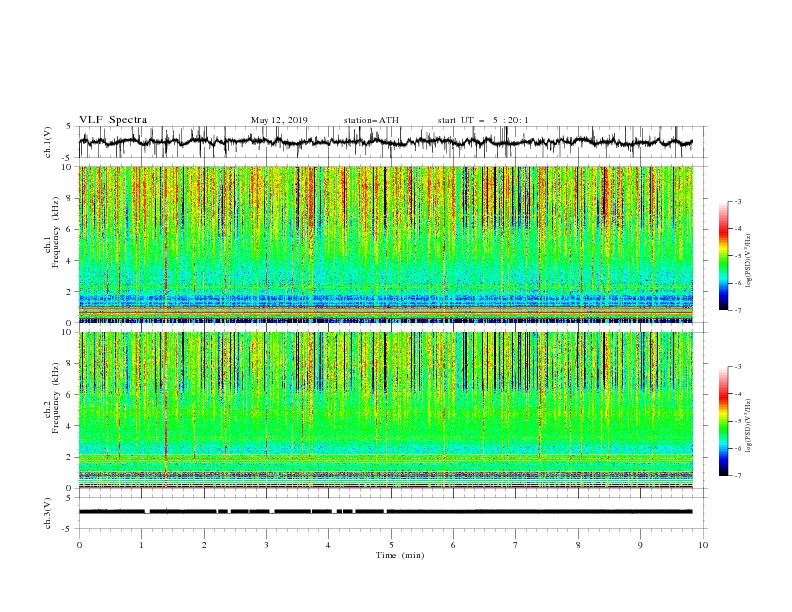Click the '-3' label on the upper colorbar
Image resolution: width=792 pixels, height=612 pixels.
(738, 201)
